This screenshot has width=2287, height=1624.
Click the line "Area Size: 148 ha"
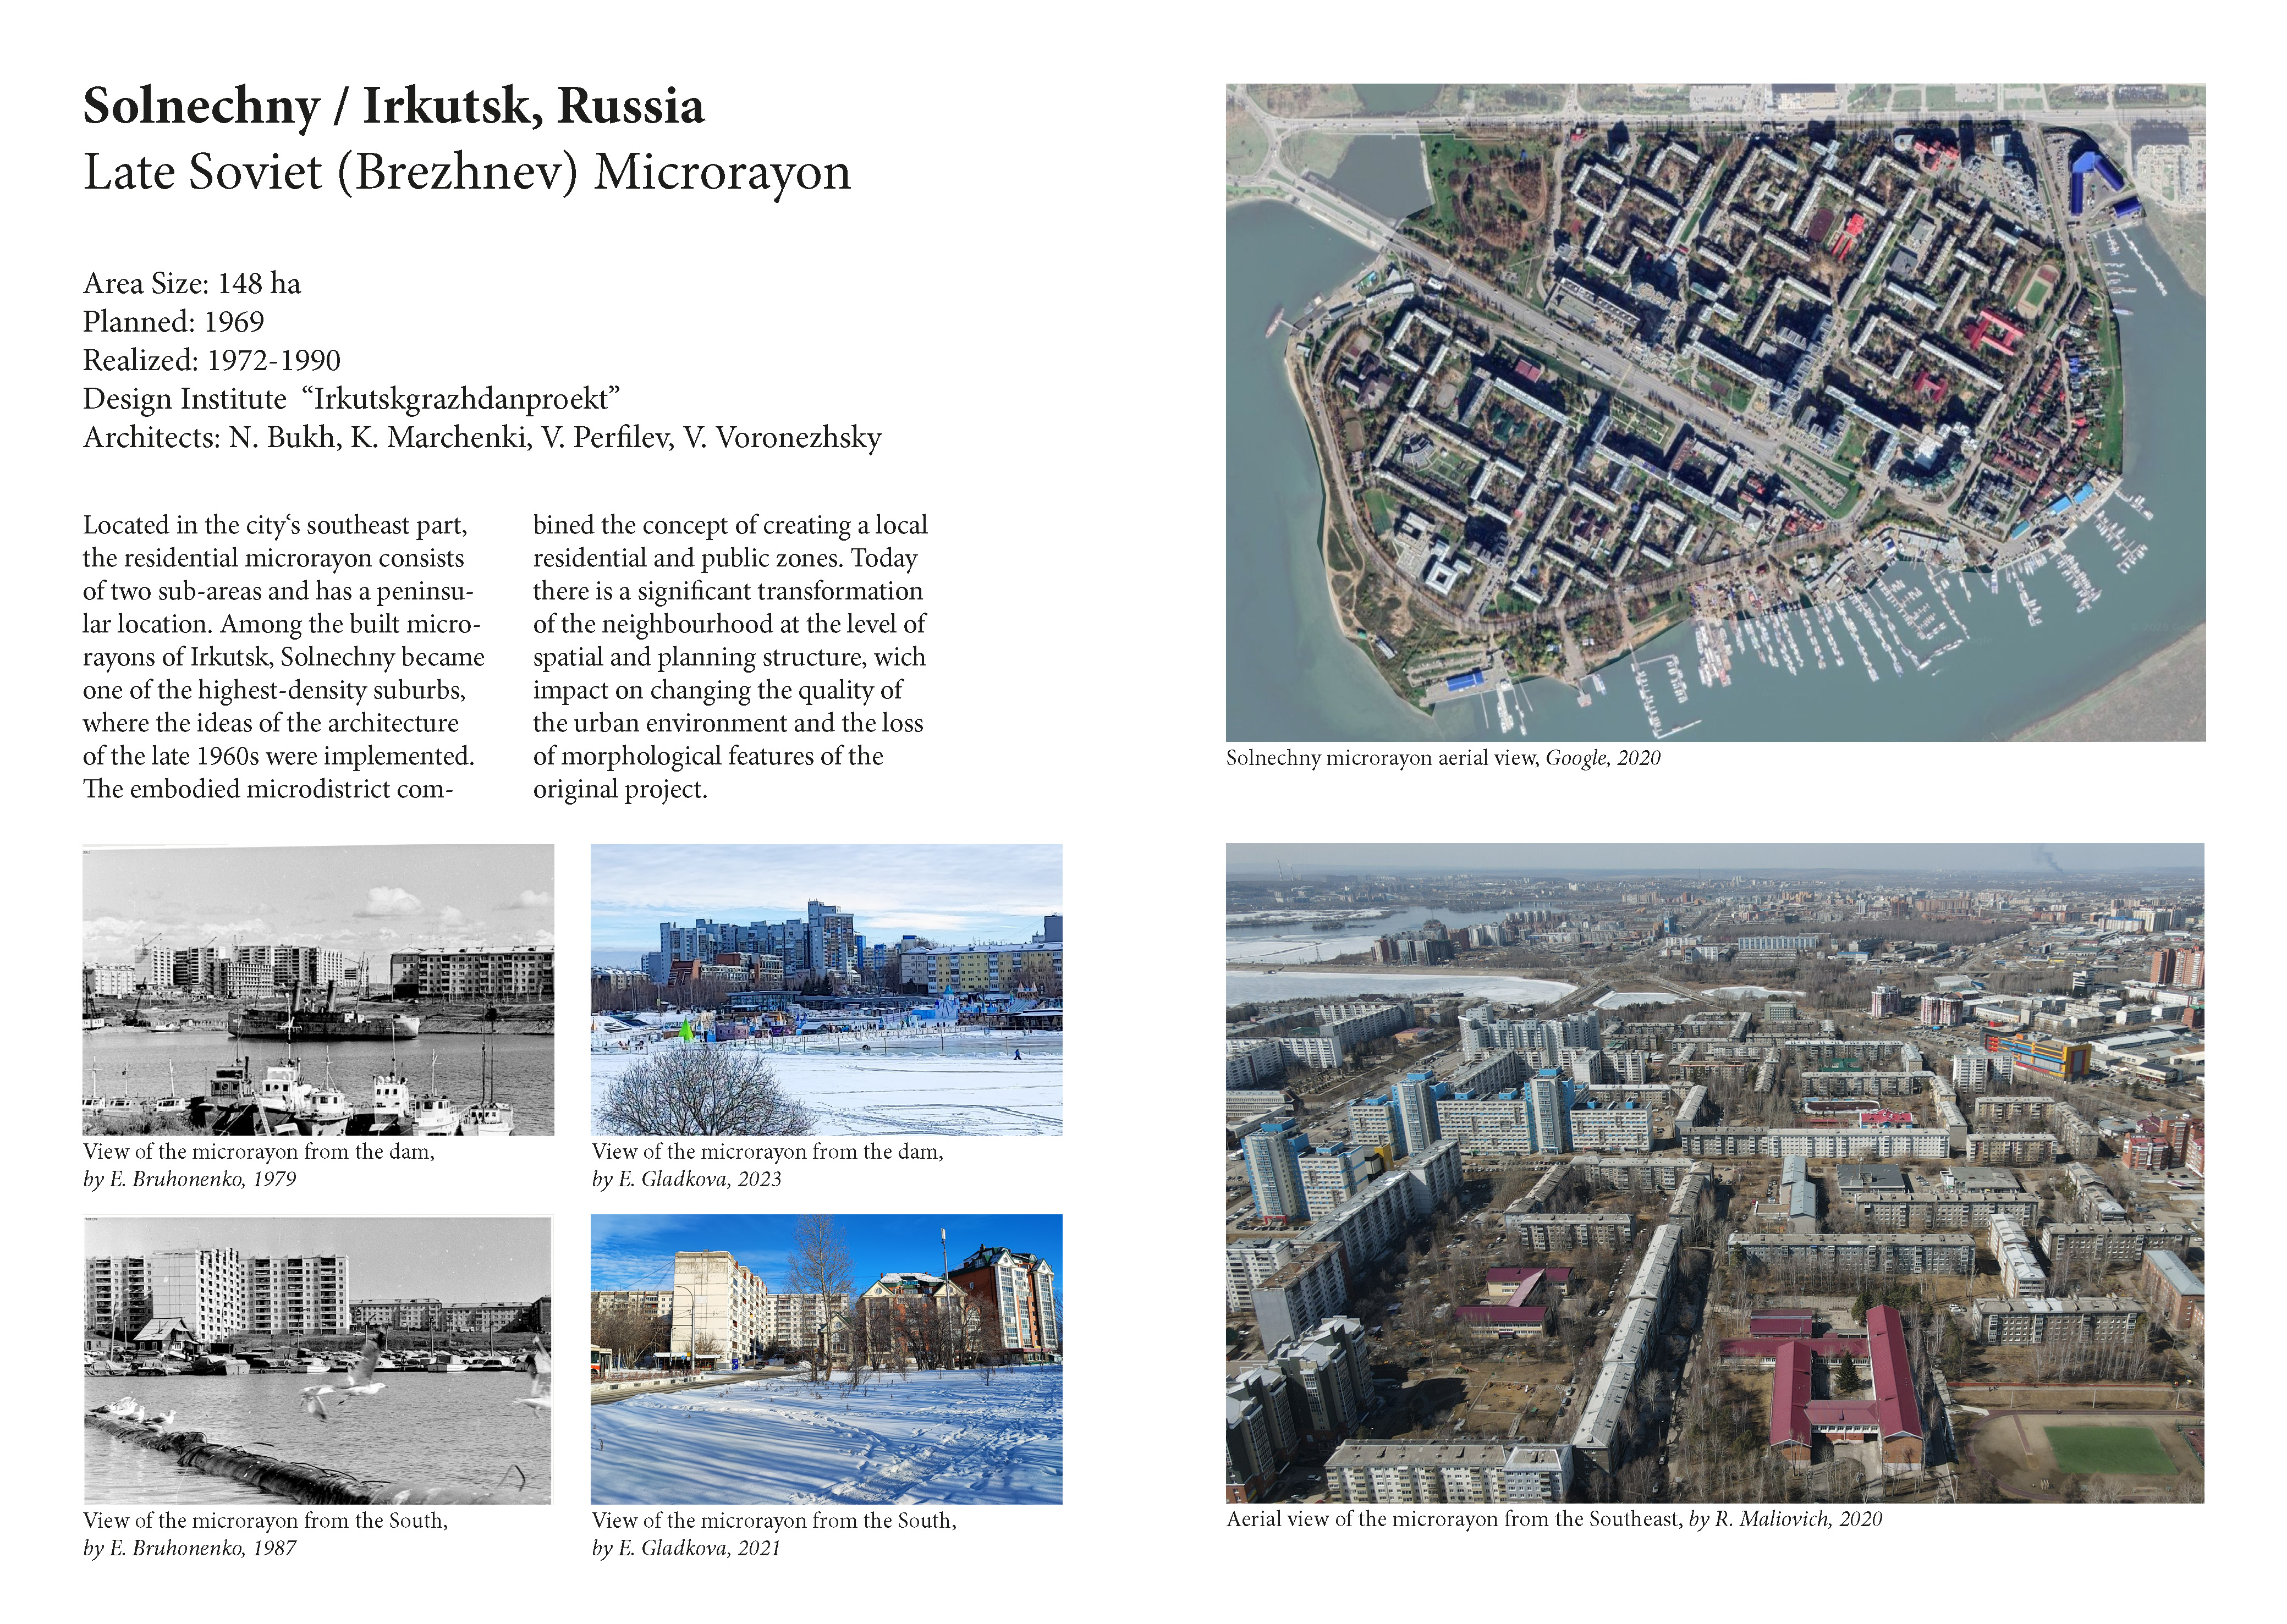click(x=192, y=284)
